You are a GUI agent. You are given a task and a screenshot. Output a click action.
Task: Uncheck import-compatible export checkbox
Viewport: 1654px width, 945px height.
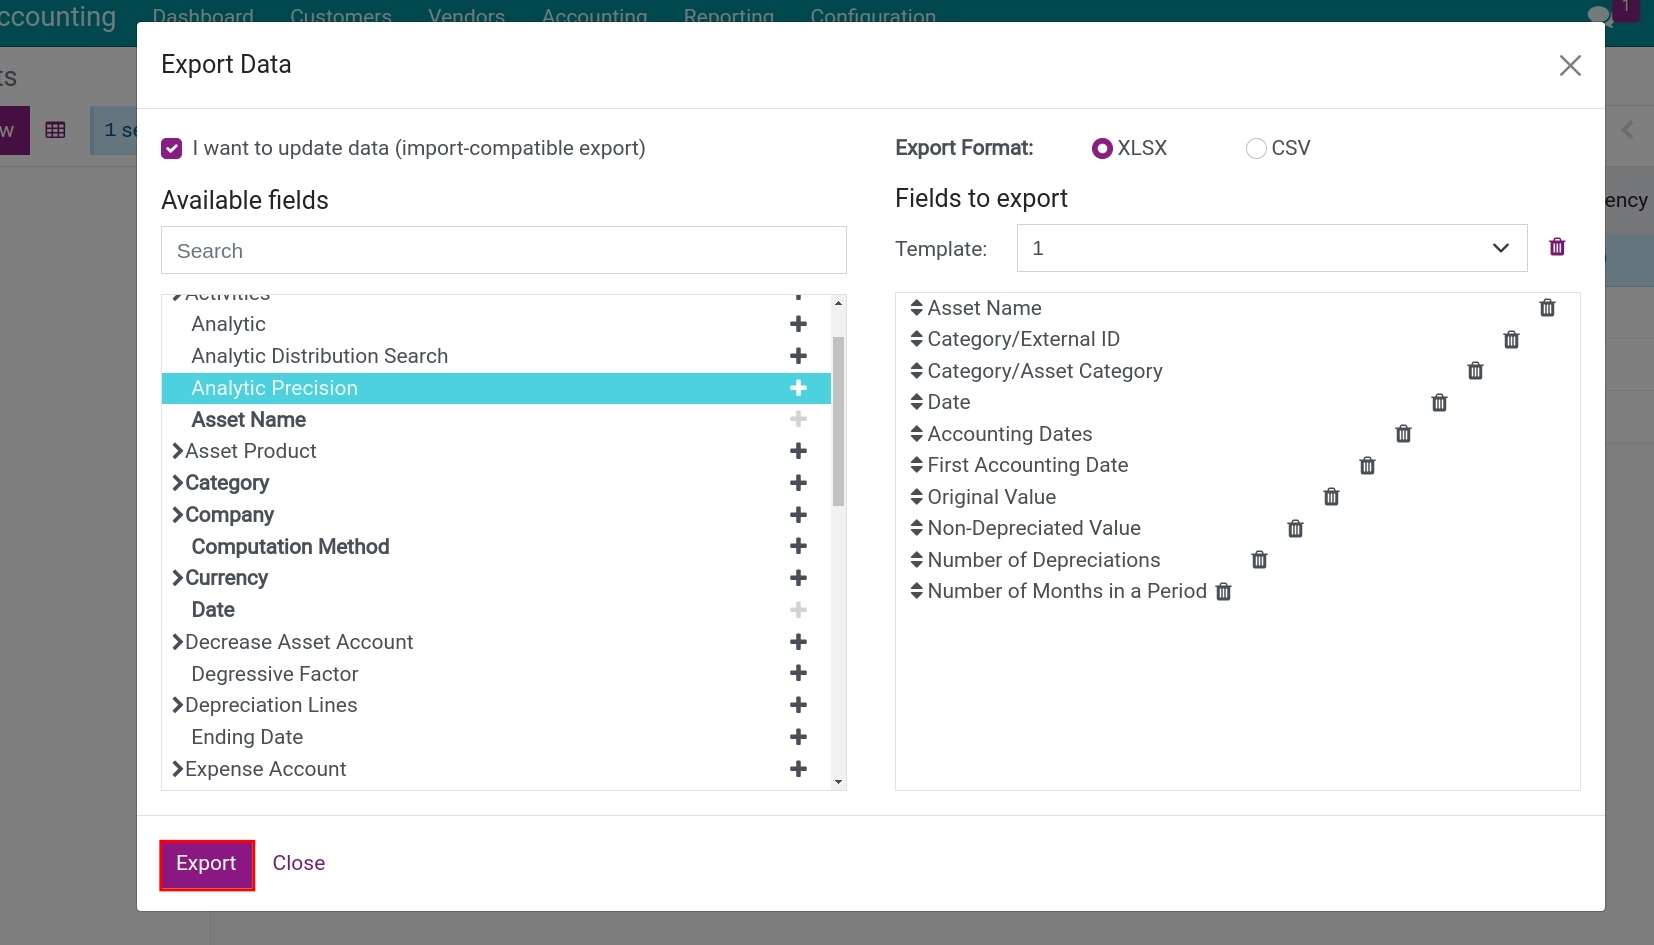172,149
